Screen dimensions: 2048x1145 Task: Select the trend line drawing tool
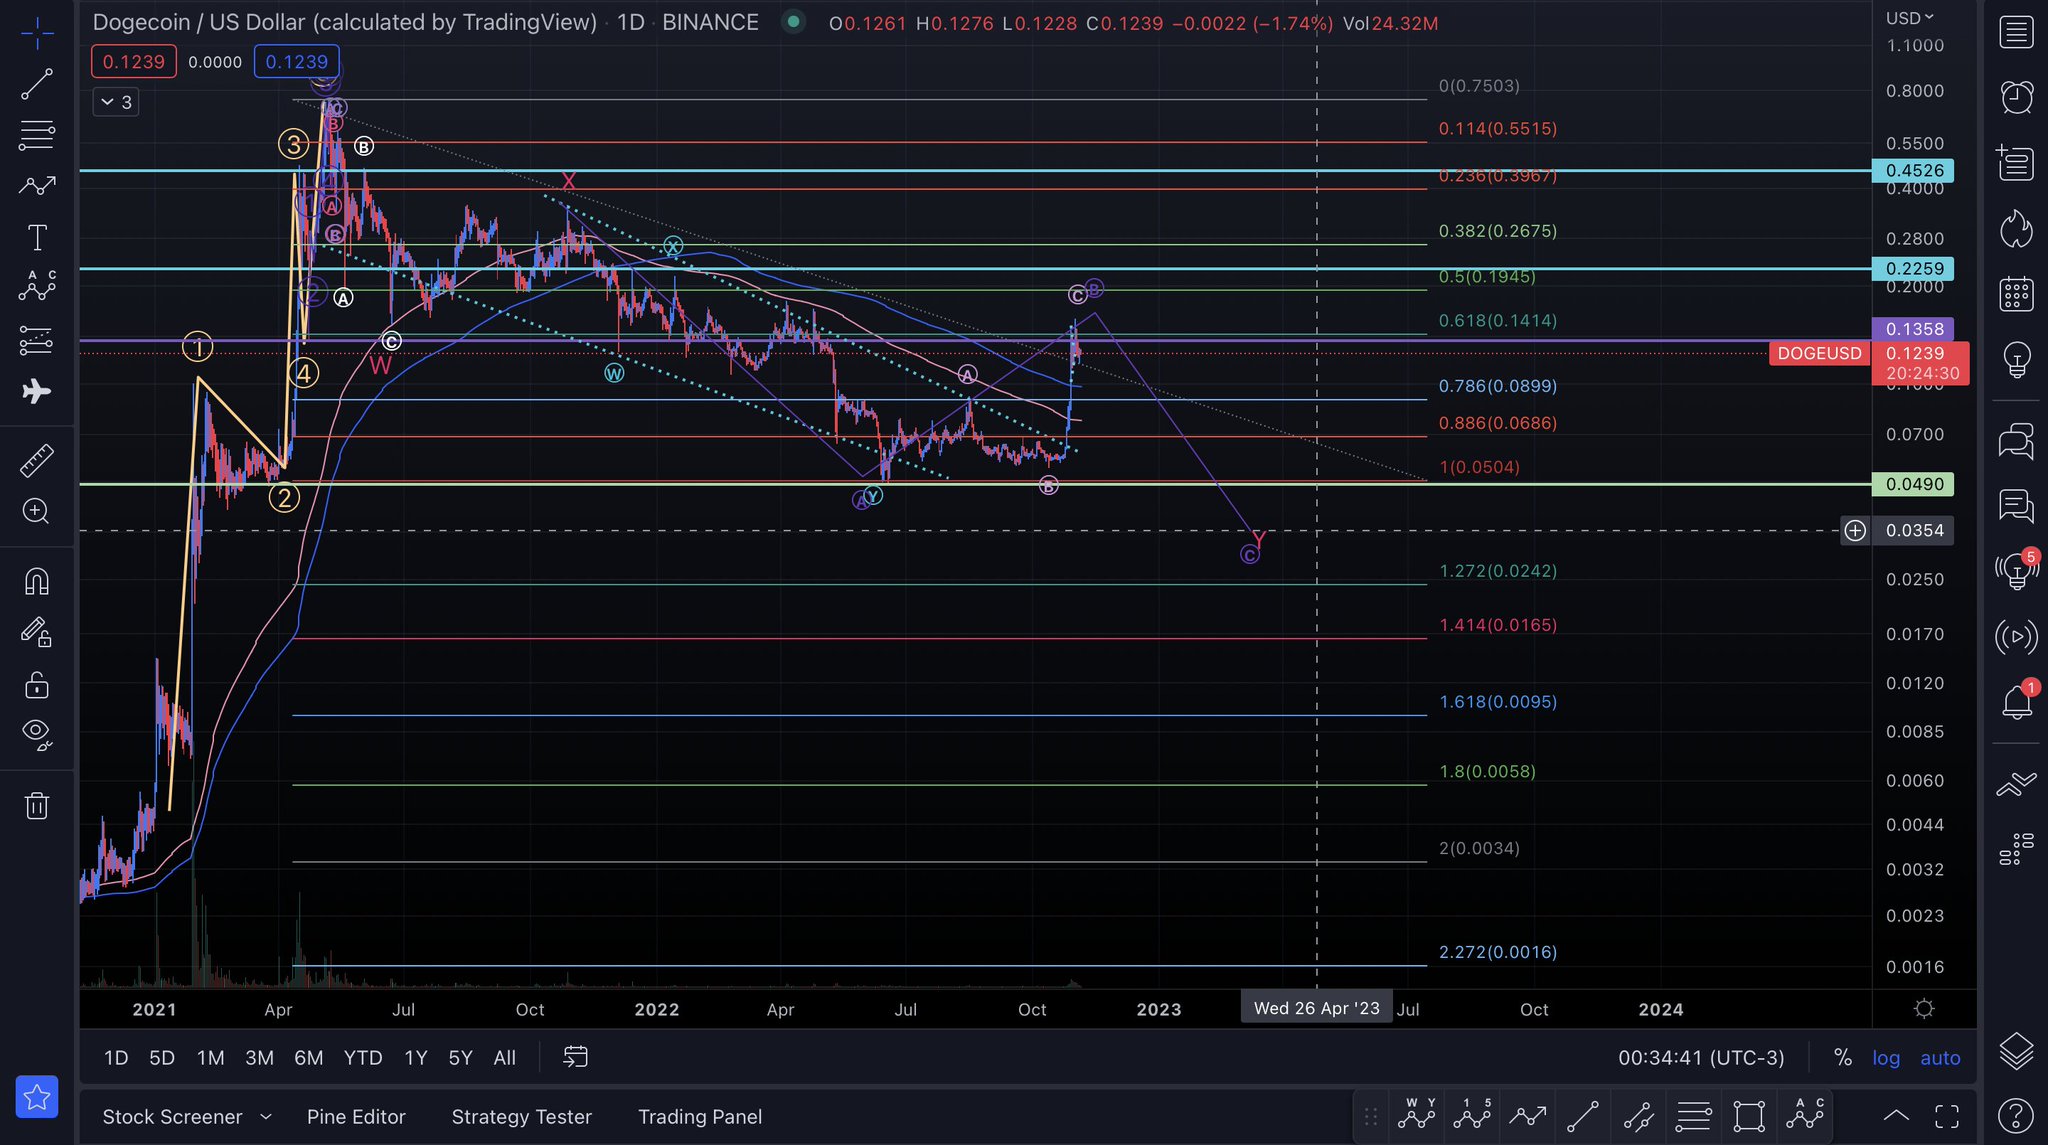(x=37, y=84)
